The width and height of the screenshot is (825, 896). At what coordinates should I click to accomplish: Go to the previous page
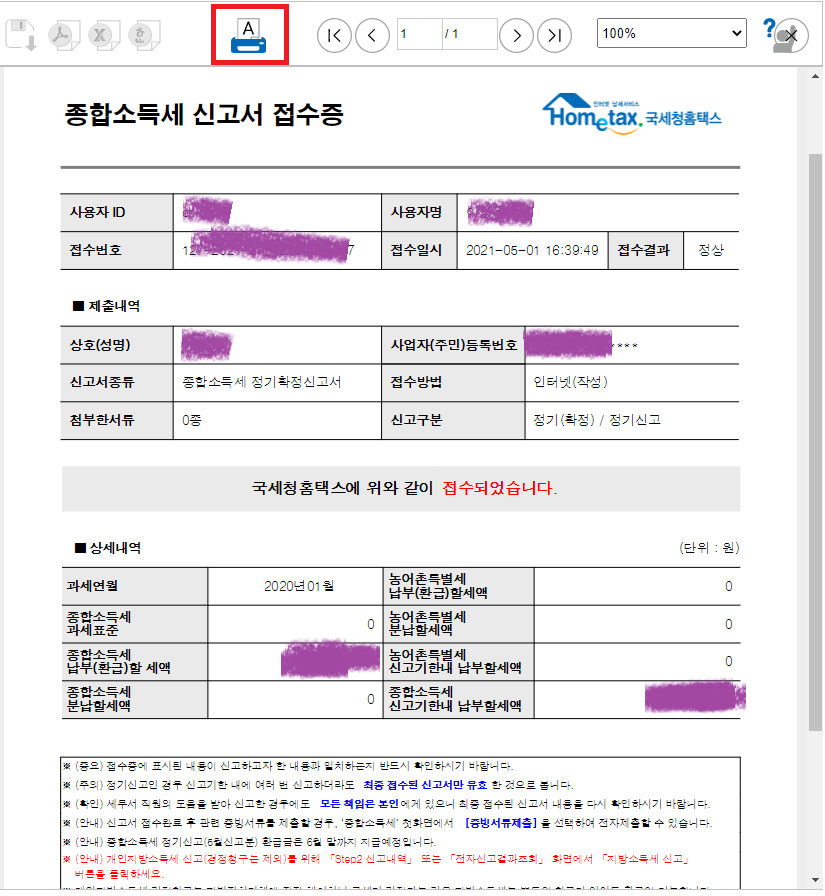point(372,35)
